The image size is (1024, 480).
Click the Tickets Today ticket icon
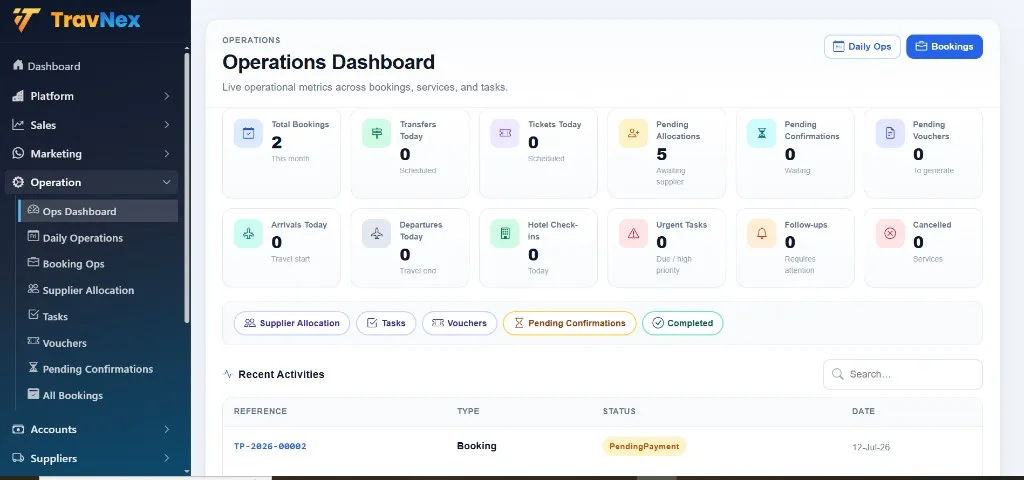505,133
